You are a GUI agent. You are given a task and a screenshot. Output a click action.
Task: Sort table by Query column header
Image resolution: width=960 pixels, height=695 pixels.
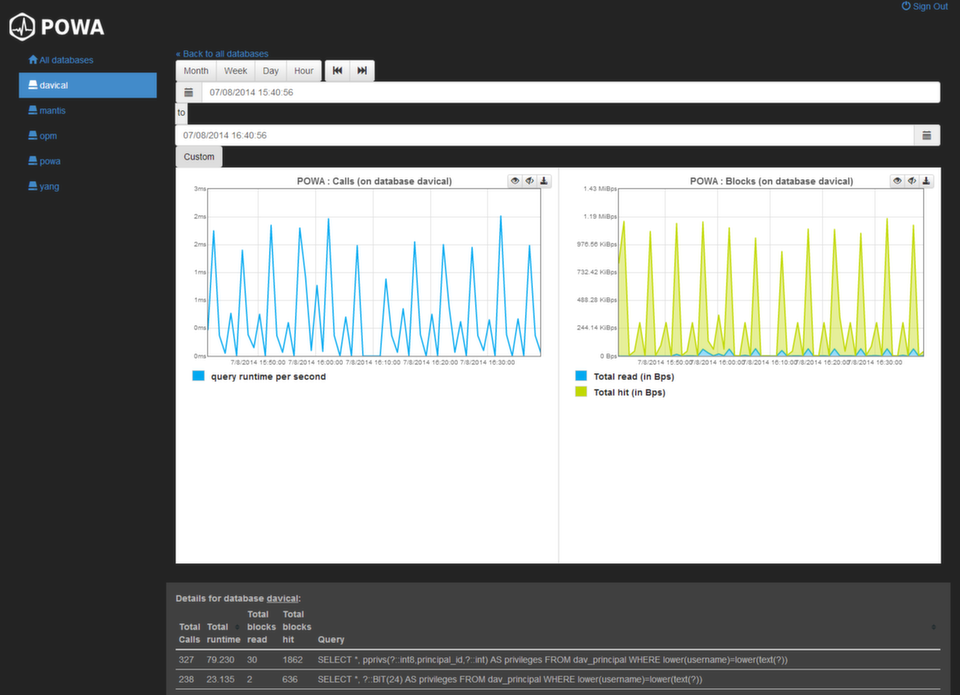tap(331, 639)
